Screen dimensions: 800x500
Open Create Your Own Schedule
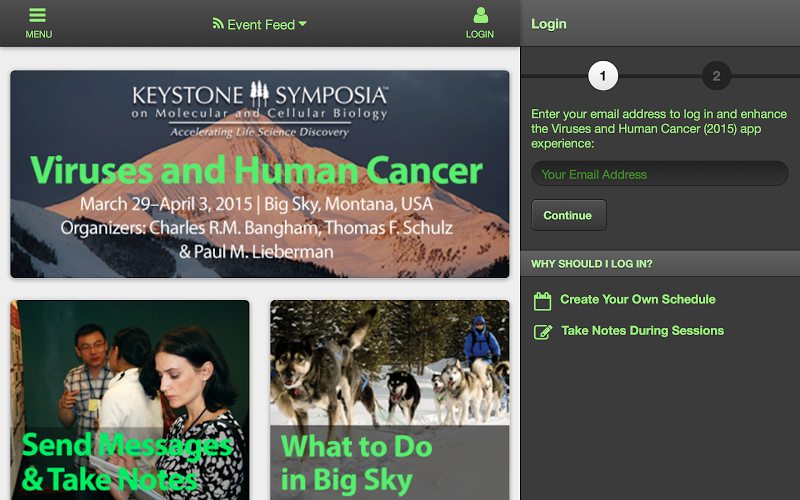638,299
